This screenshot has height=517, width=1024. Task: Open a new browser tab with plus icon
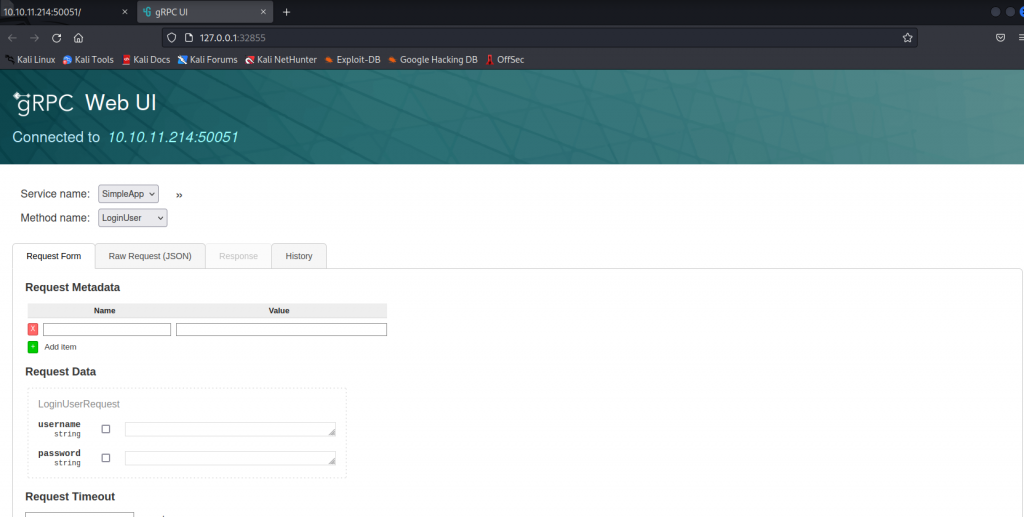point(286,12)
